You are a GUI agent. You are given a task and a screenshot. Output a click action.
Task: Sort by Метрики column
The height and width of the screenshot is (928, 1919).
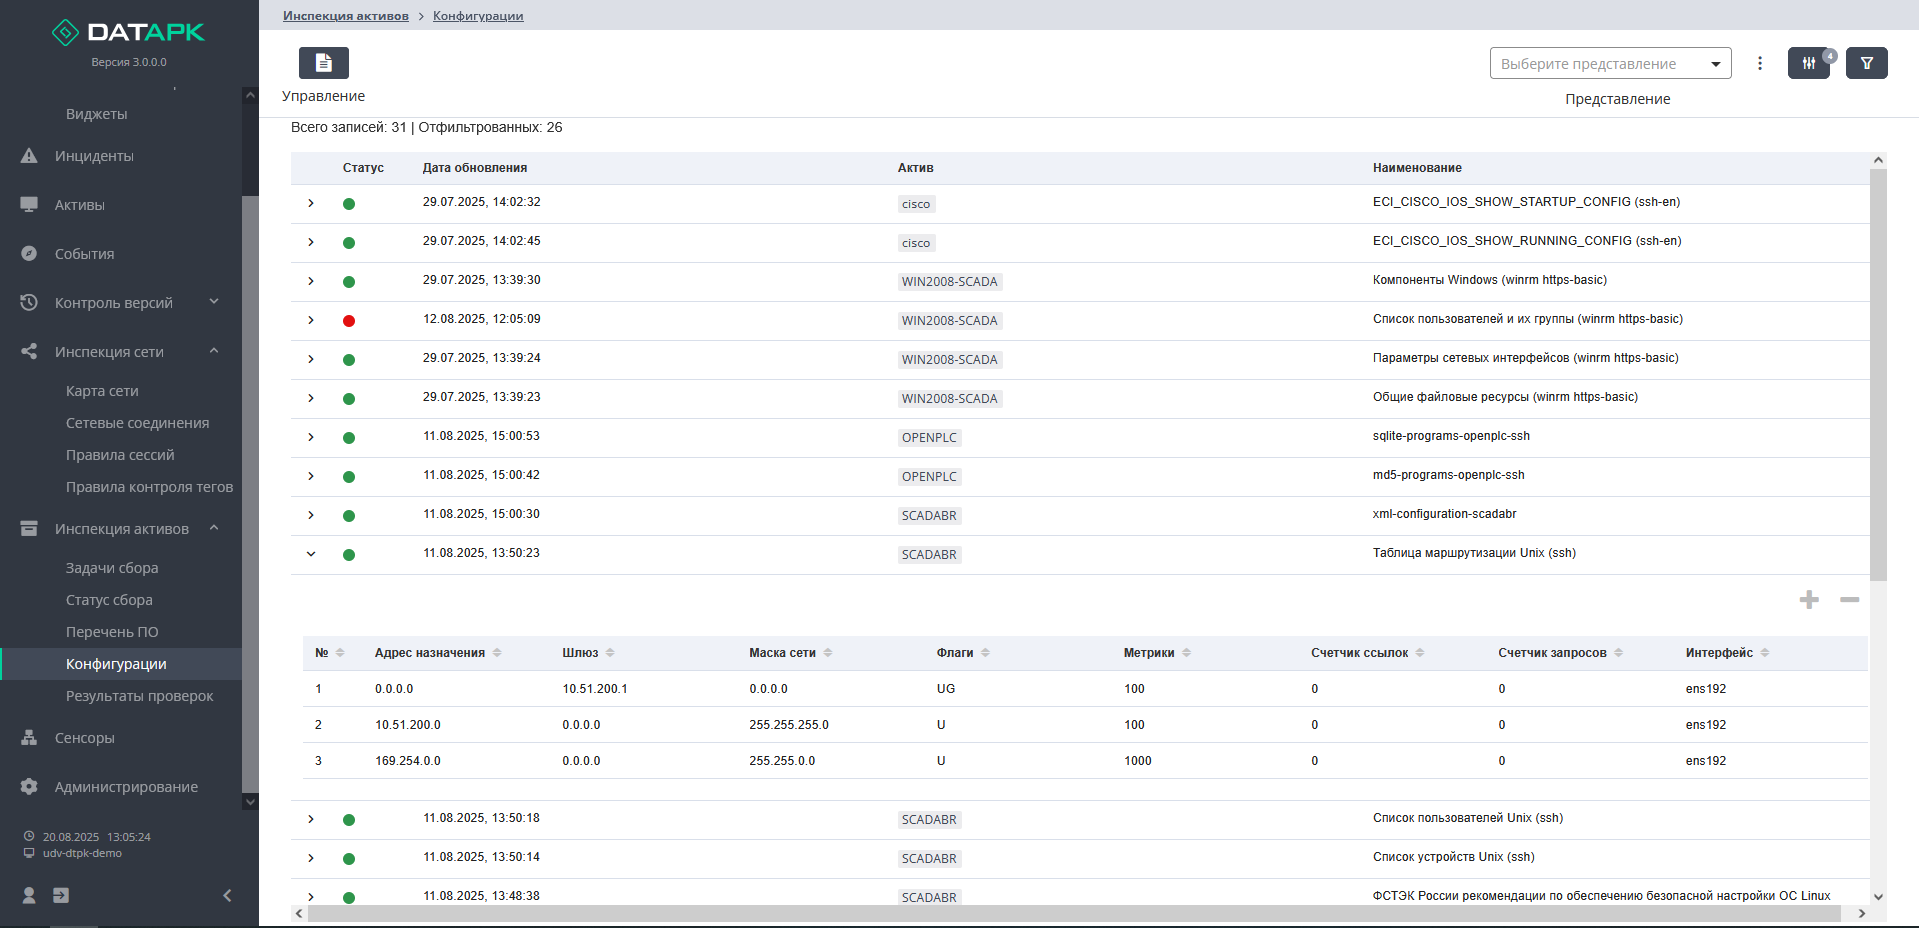pos(1187,653)
